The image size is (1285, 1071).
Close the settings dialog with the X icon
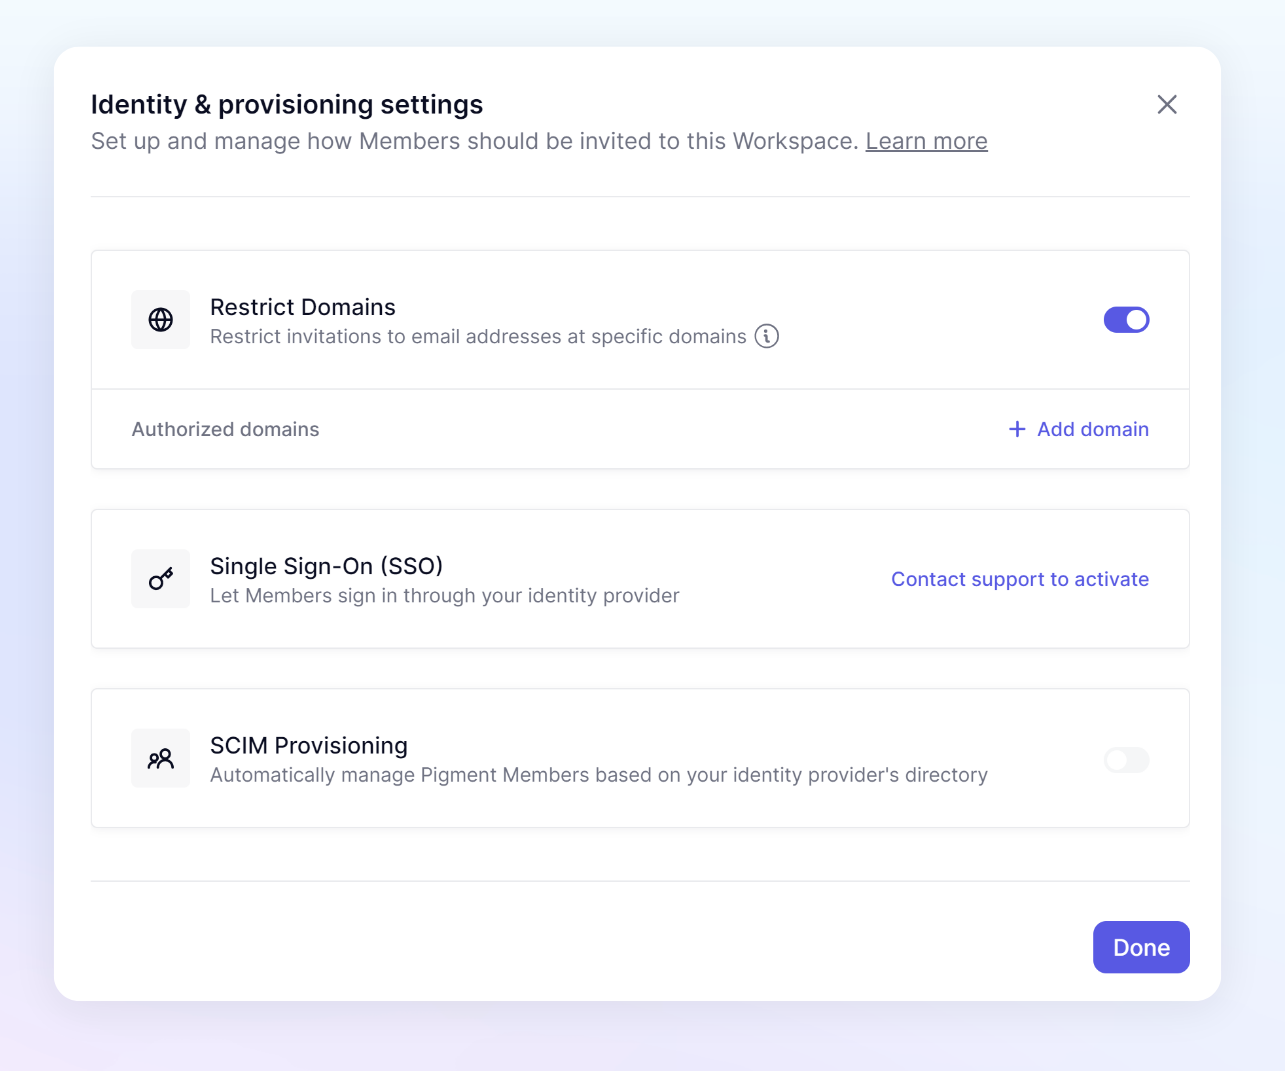1167,105
